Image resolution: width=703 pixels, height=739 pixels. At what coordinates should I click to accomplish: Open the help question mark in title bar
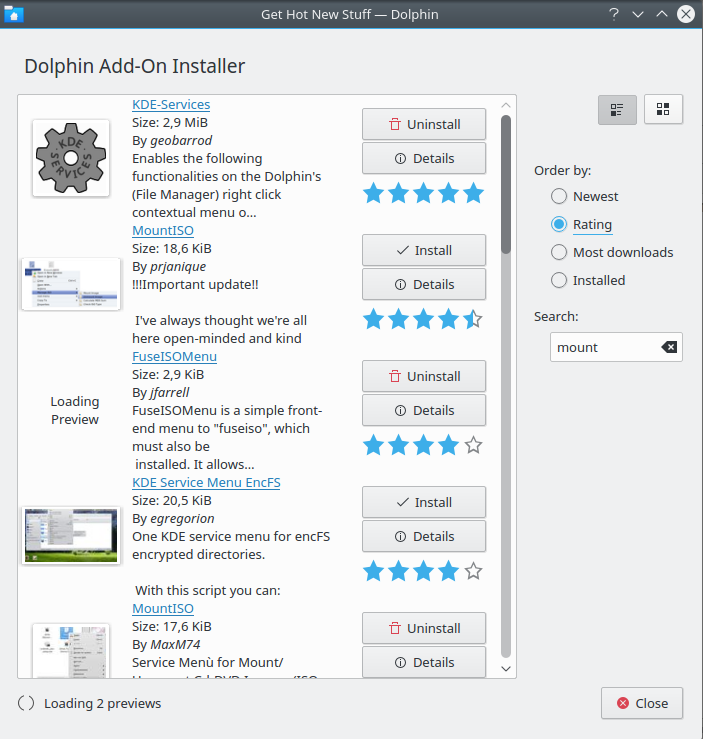pos(613,14)
